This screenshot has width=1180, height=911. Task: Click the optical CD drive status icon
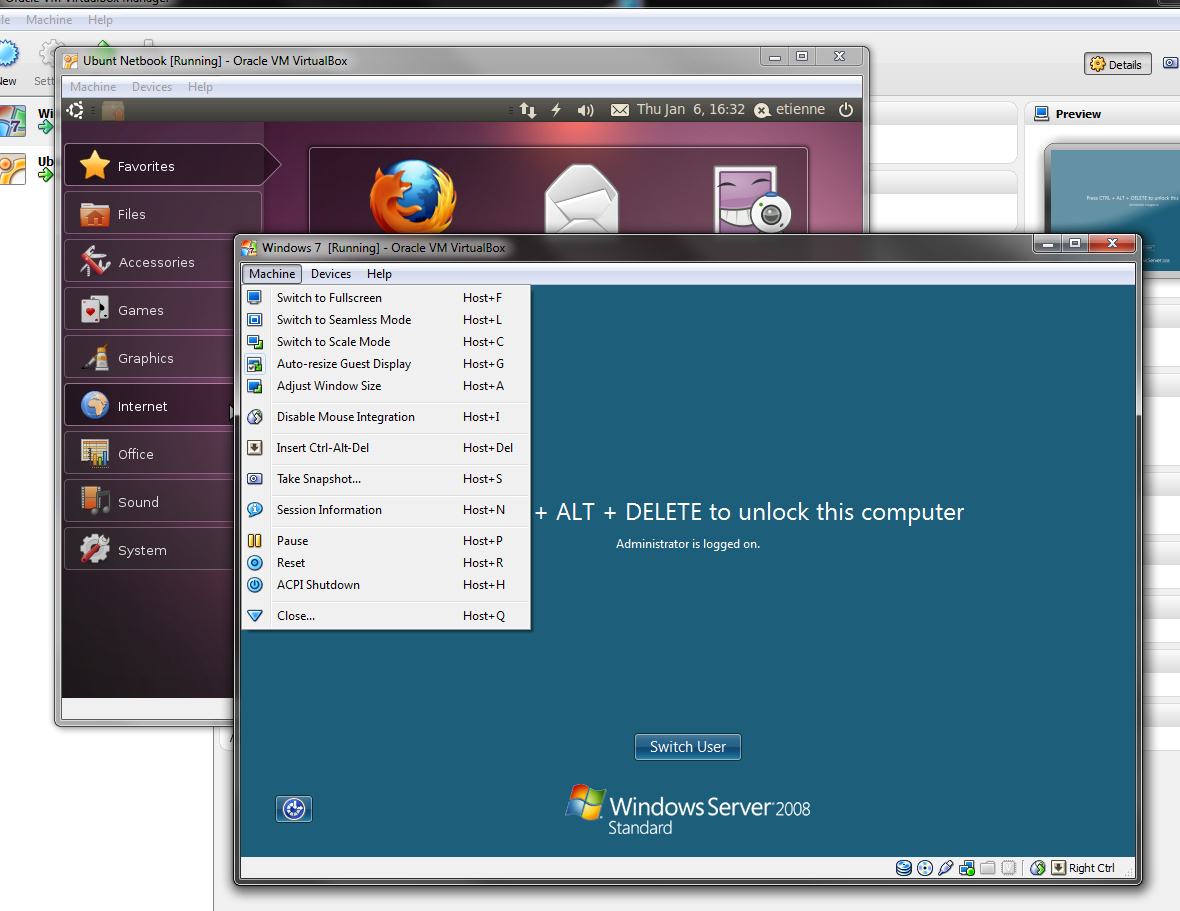pos(925,868)
